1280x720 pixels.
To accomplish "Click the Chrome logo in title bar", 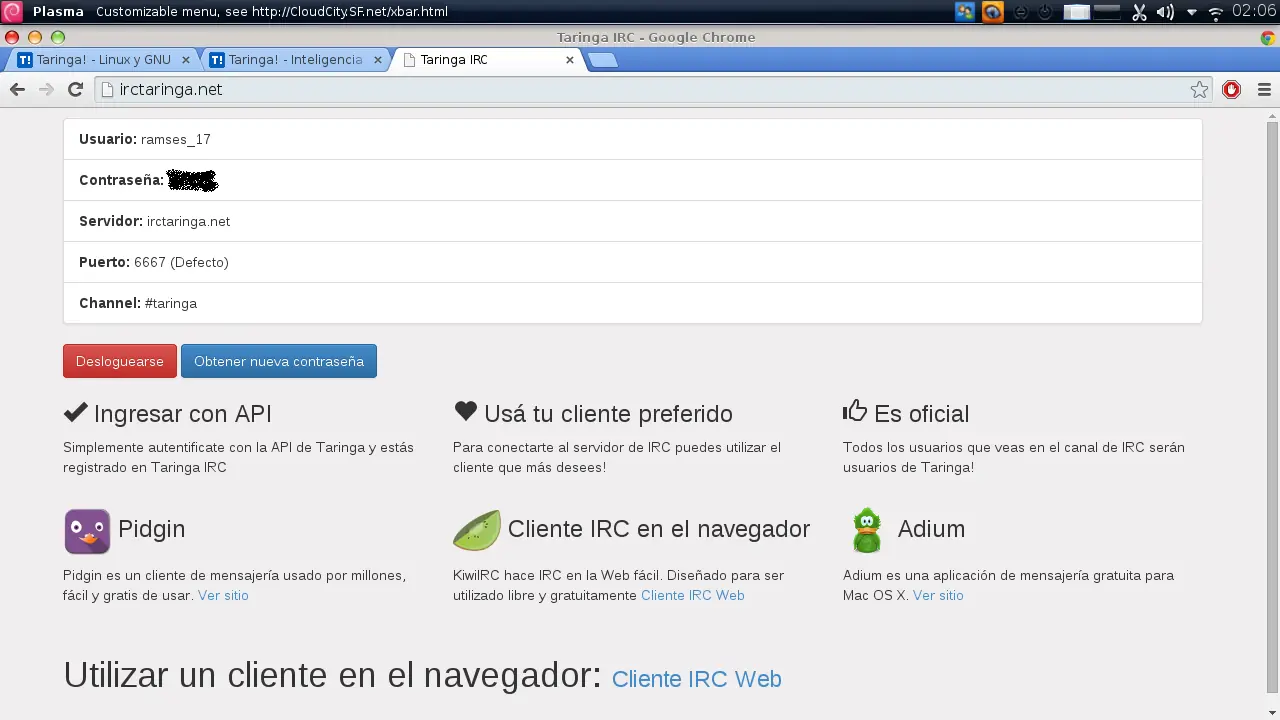I will [x=1268, y=38].
